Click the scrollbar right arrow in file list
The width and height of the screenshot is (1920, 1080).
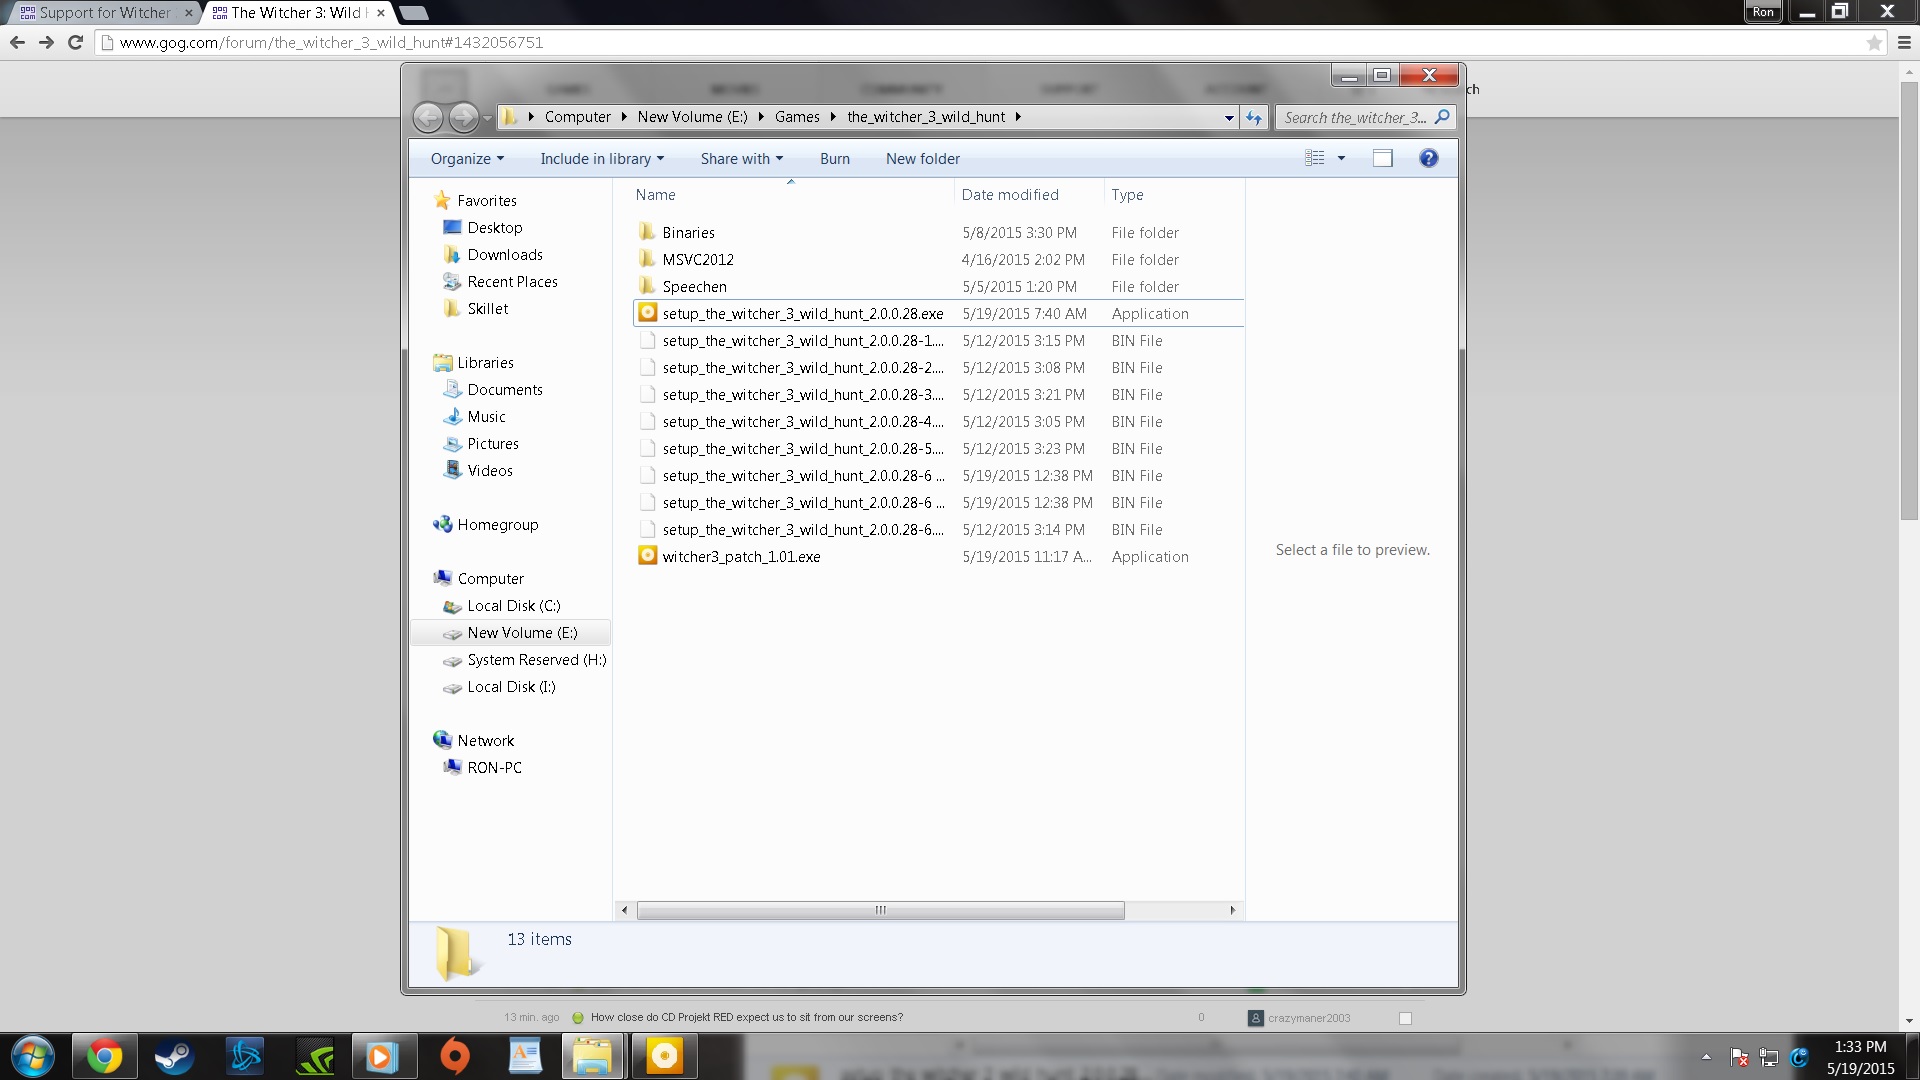point(1232,910)
